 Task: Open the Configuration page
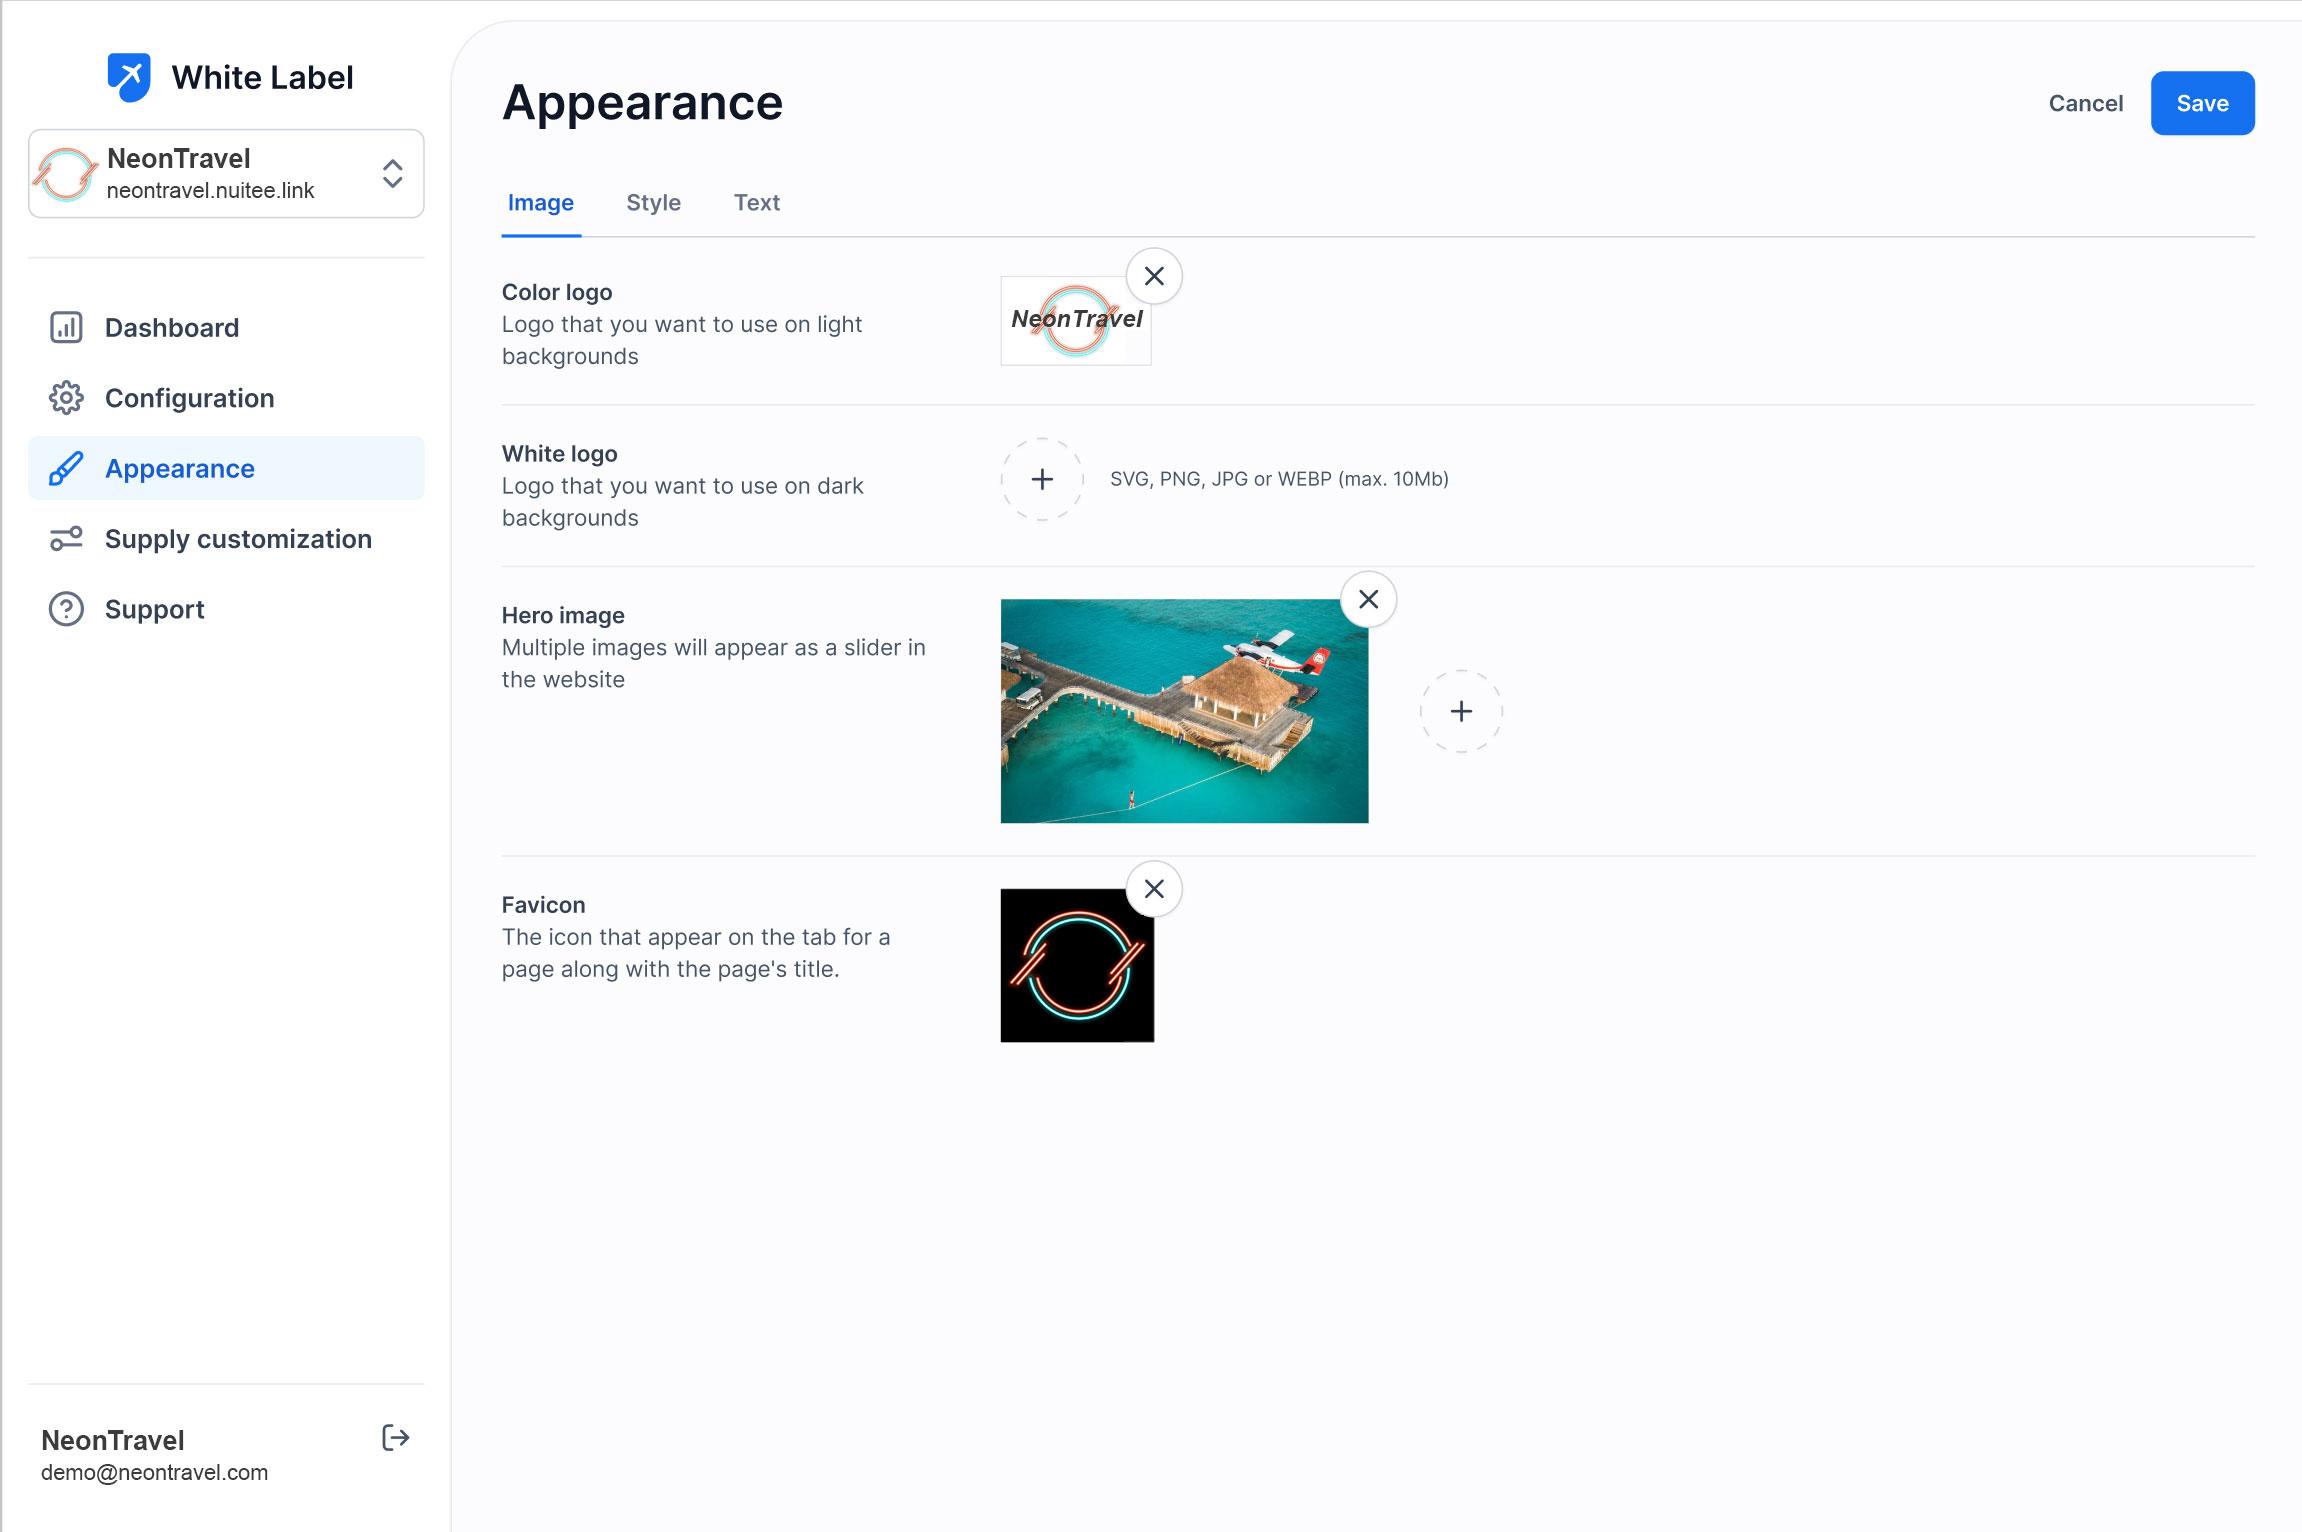(189, 398)
